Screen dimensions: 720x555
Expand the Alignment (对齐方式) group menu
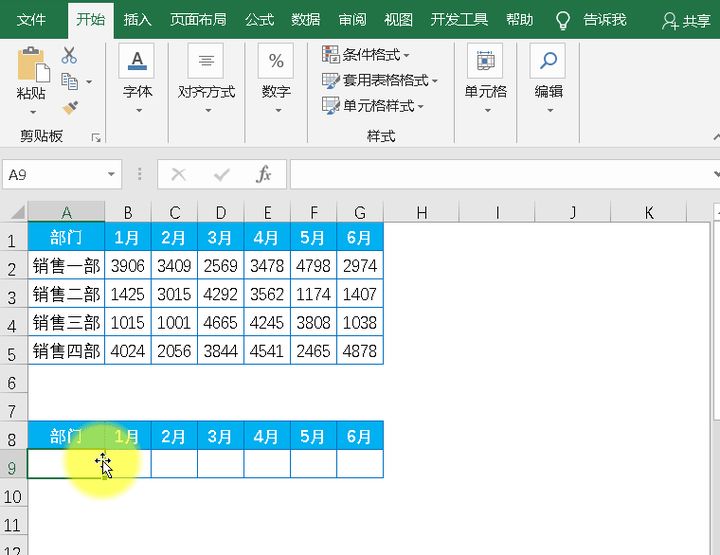click(x=206, y=78)
